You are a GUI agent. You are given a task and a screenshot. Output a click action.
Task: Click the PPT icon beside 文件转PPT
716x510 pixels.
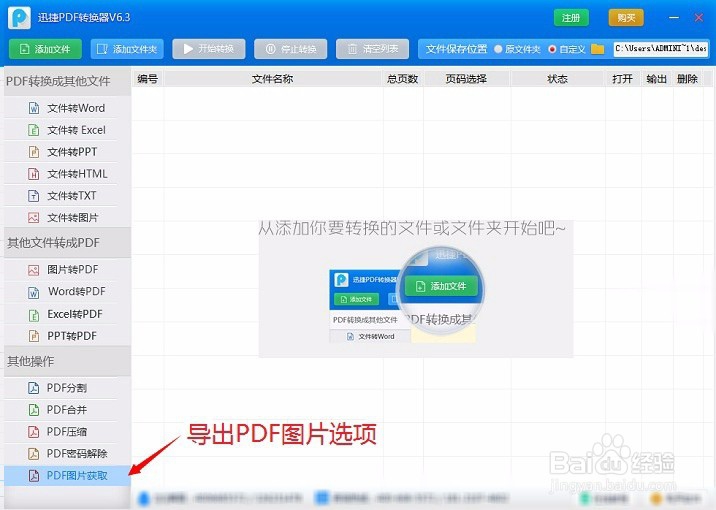34,152
